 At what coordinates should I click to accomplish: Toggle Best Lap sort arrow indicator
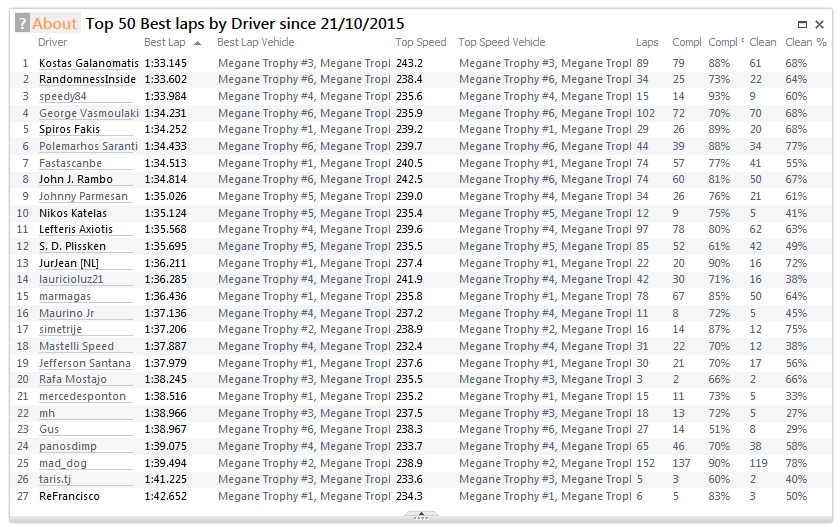197,43
